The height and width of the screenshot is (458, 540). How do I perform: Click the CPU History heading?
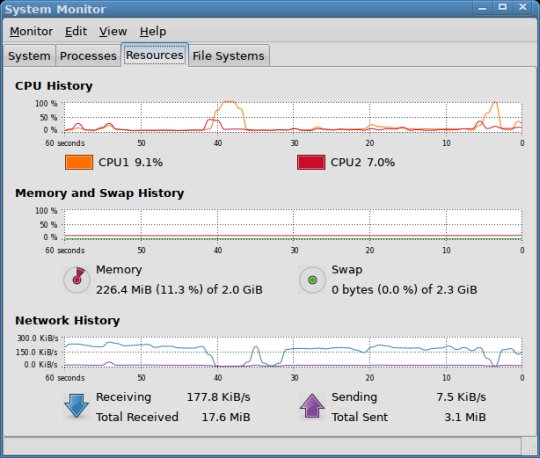click(x=54, y=86)
